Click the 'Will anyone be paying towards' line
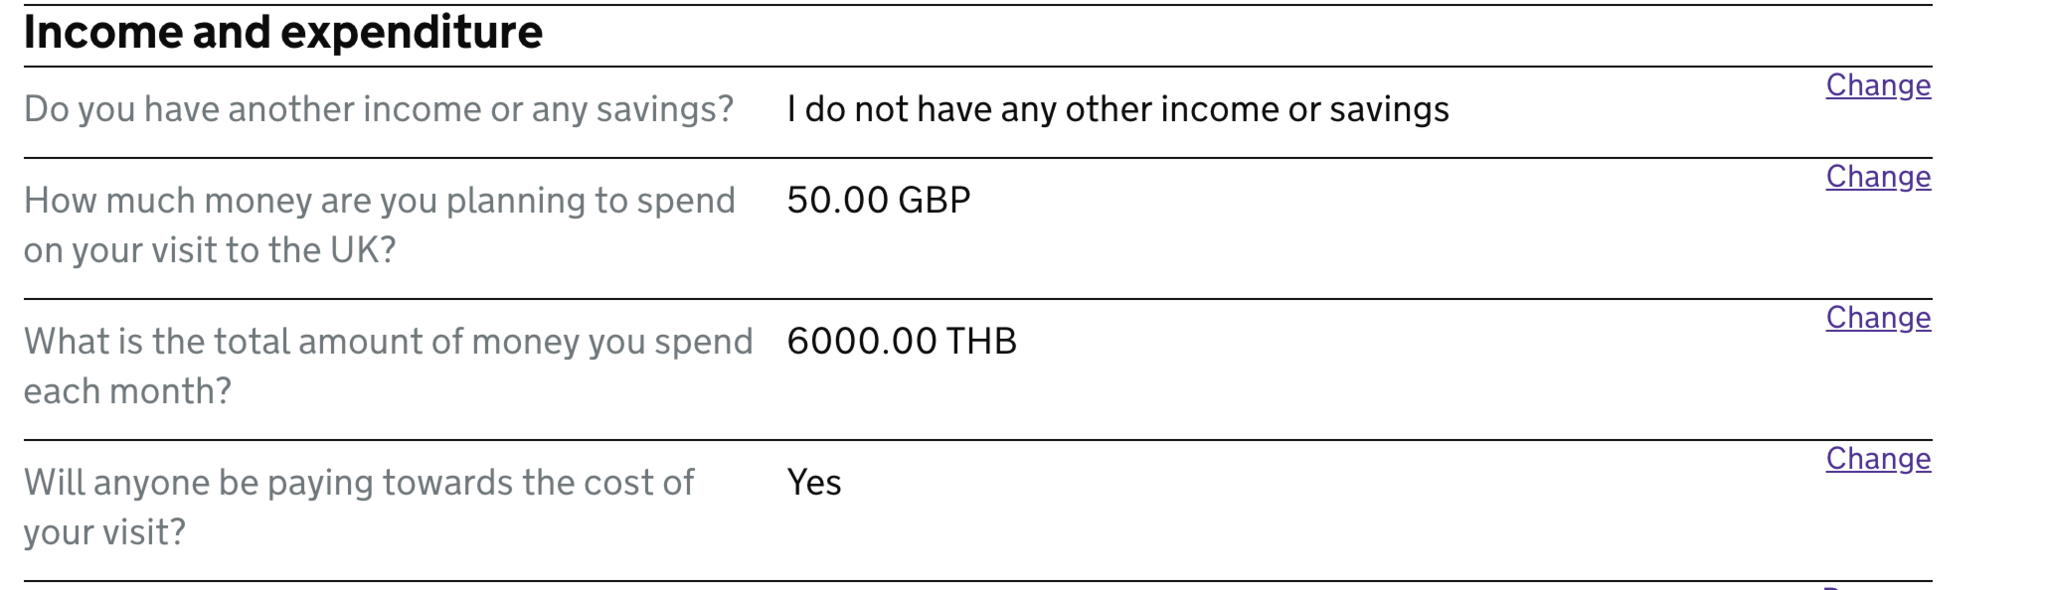2048x590 pixels. [359, 483]
